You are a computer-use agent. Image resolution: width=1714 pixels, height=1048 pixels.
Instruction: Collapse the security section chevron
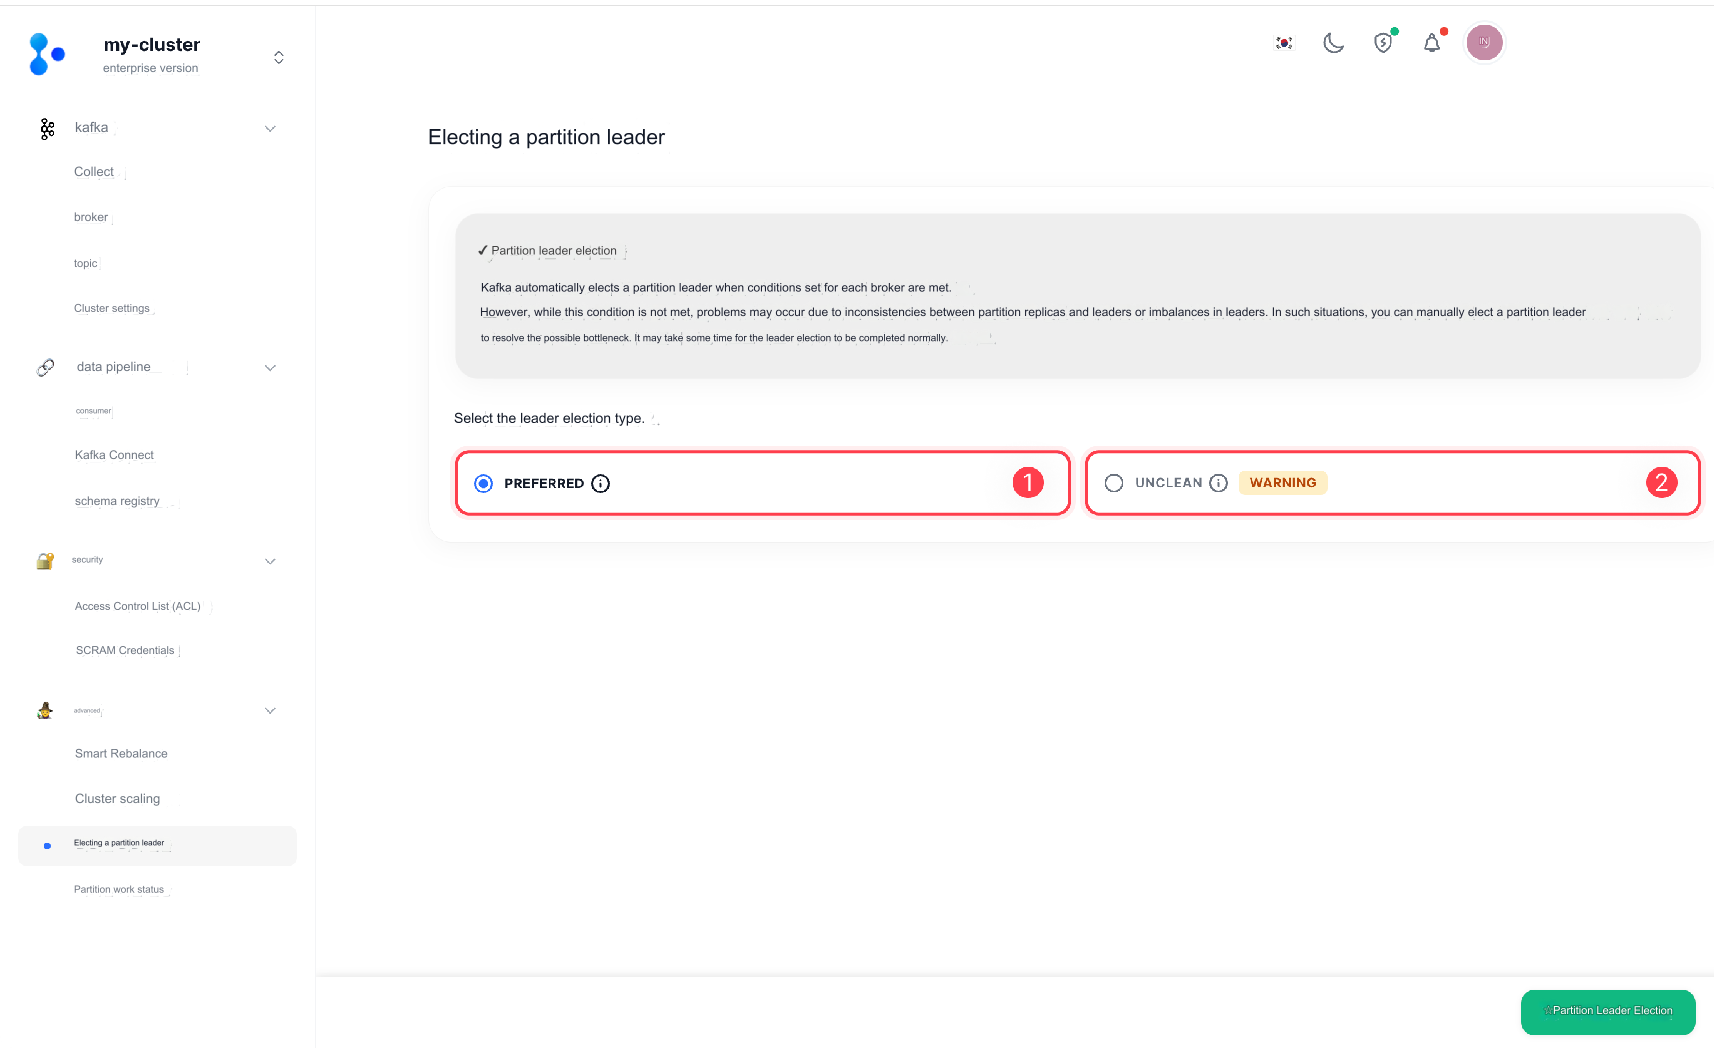[x=270, y=562]
